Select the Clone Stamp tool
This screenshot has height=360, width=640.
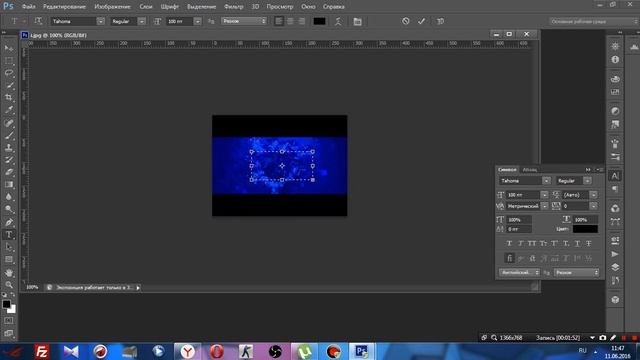coord(9,148)
